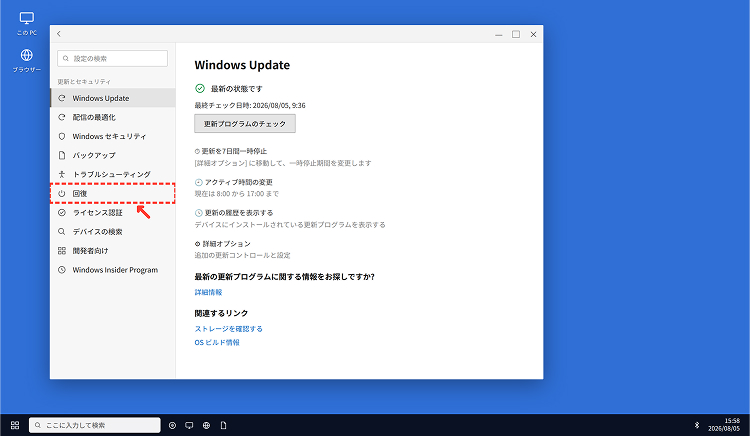Viewport: 750px width, 436px height.
Task: Click the checkmark icon beside ライセンス認証
Action: [62, 213]
